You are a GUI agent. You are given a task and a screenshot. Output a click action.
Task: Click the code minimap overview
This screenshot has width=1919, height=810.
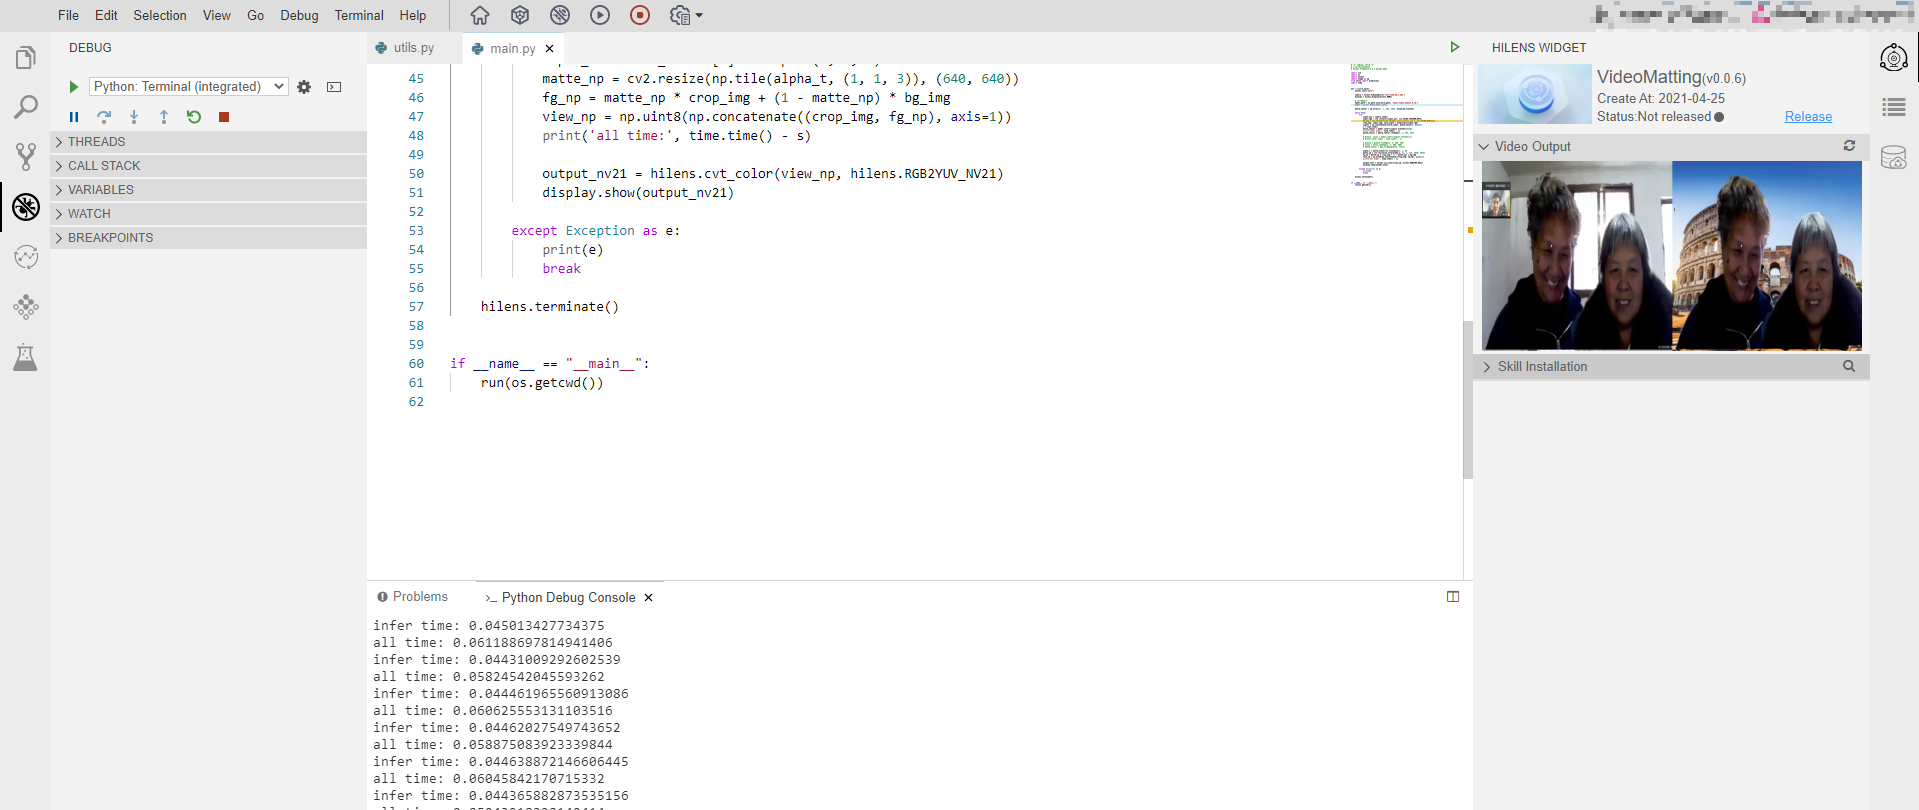click(x=1406, y=125)
